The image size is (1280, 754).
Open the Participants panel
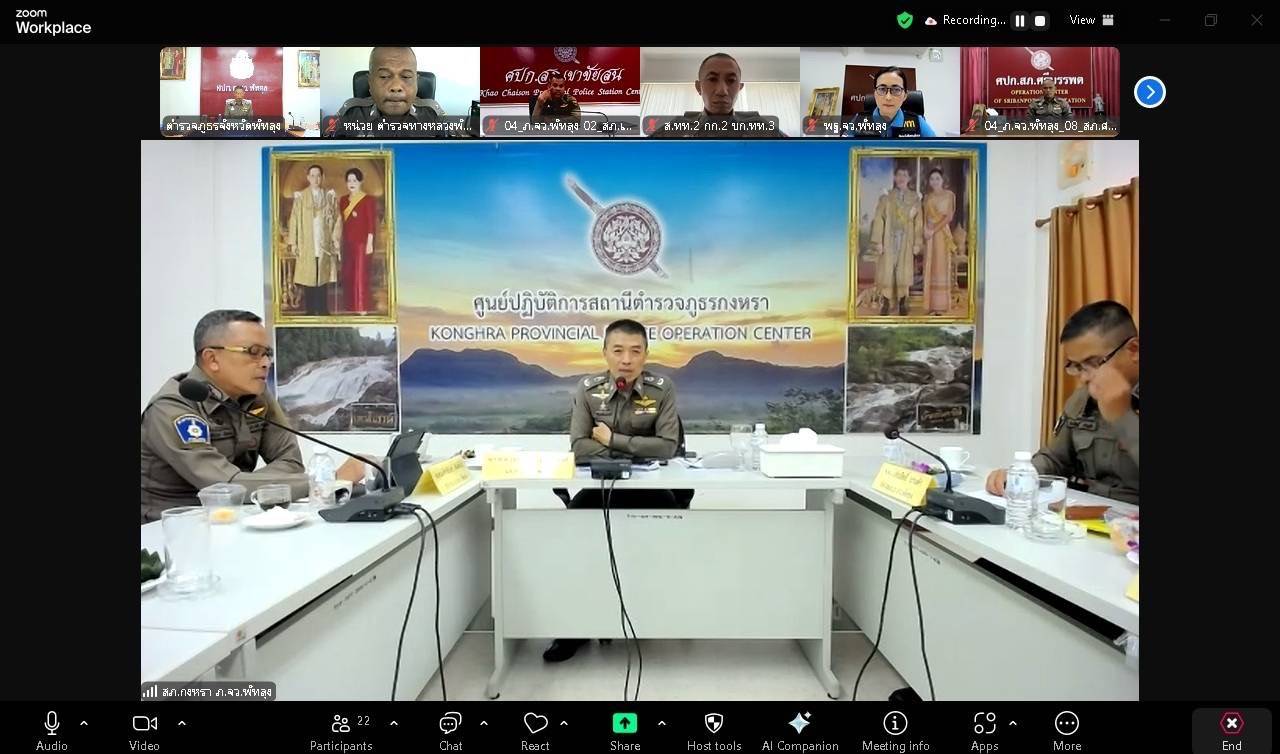click(340, 730)
